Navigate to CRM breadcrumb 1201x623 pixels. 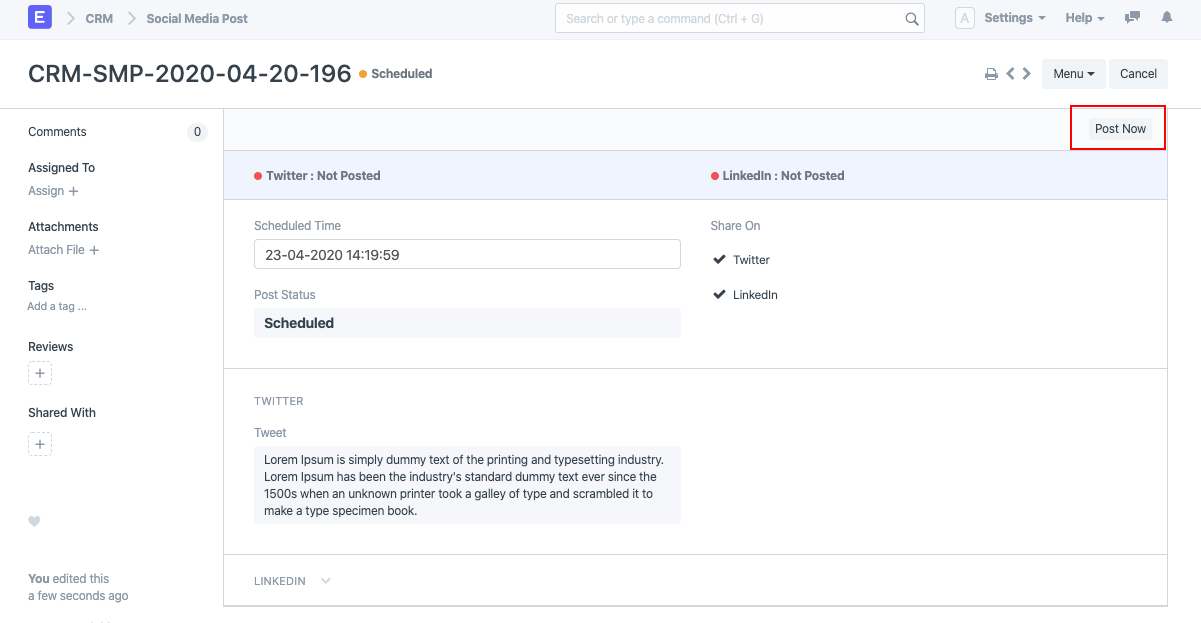pos(99,18)
